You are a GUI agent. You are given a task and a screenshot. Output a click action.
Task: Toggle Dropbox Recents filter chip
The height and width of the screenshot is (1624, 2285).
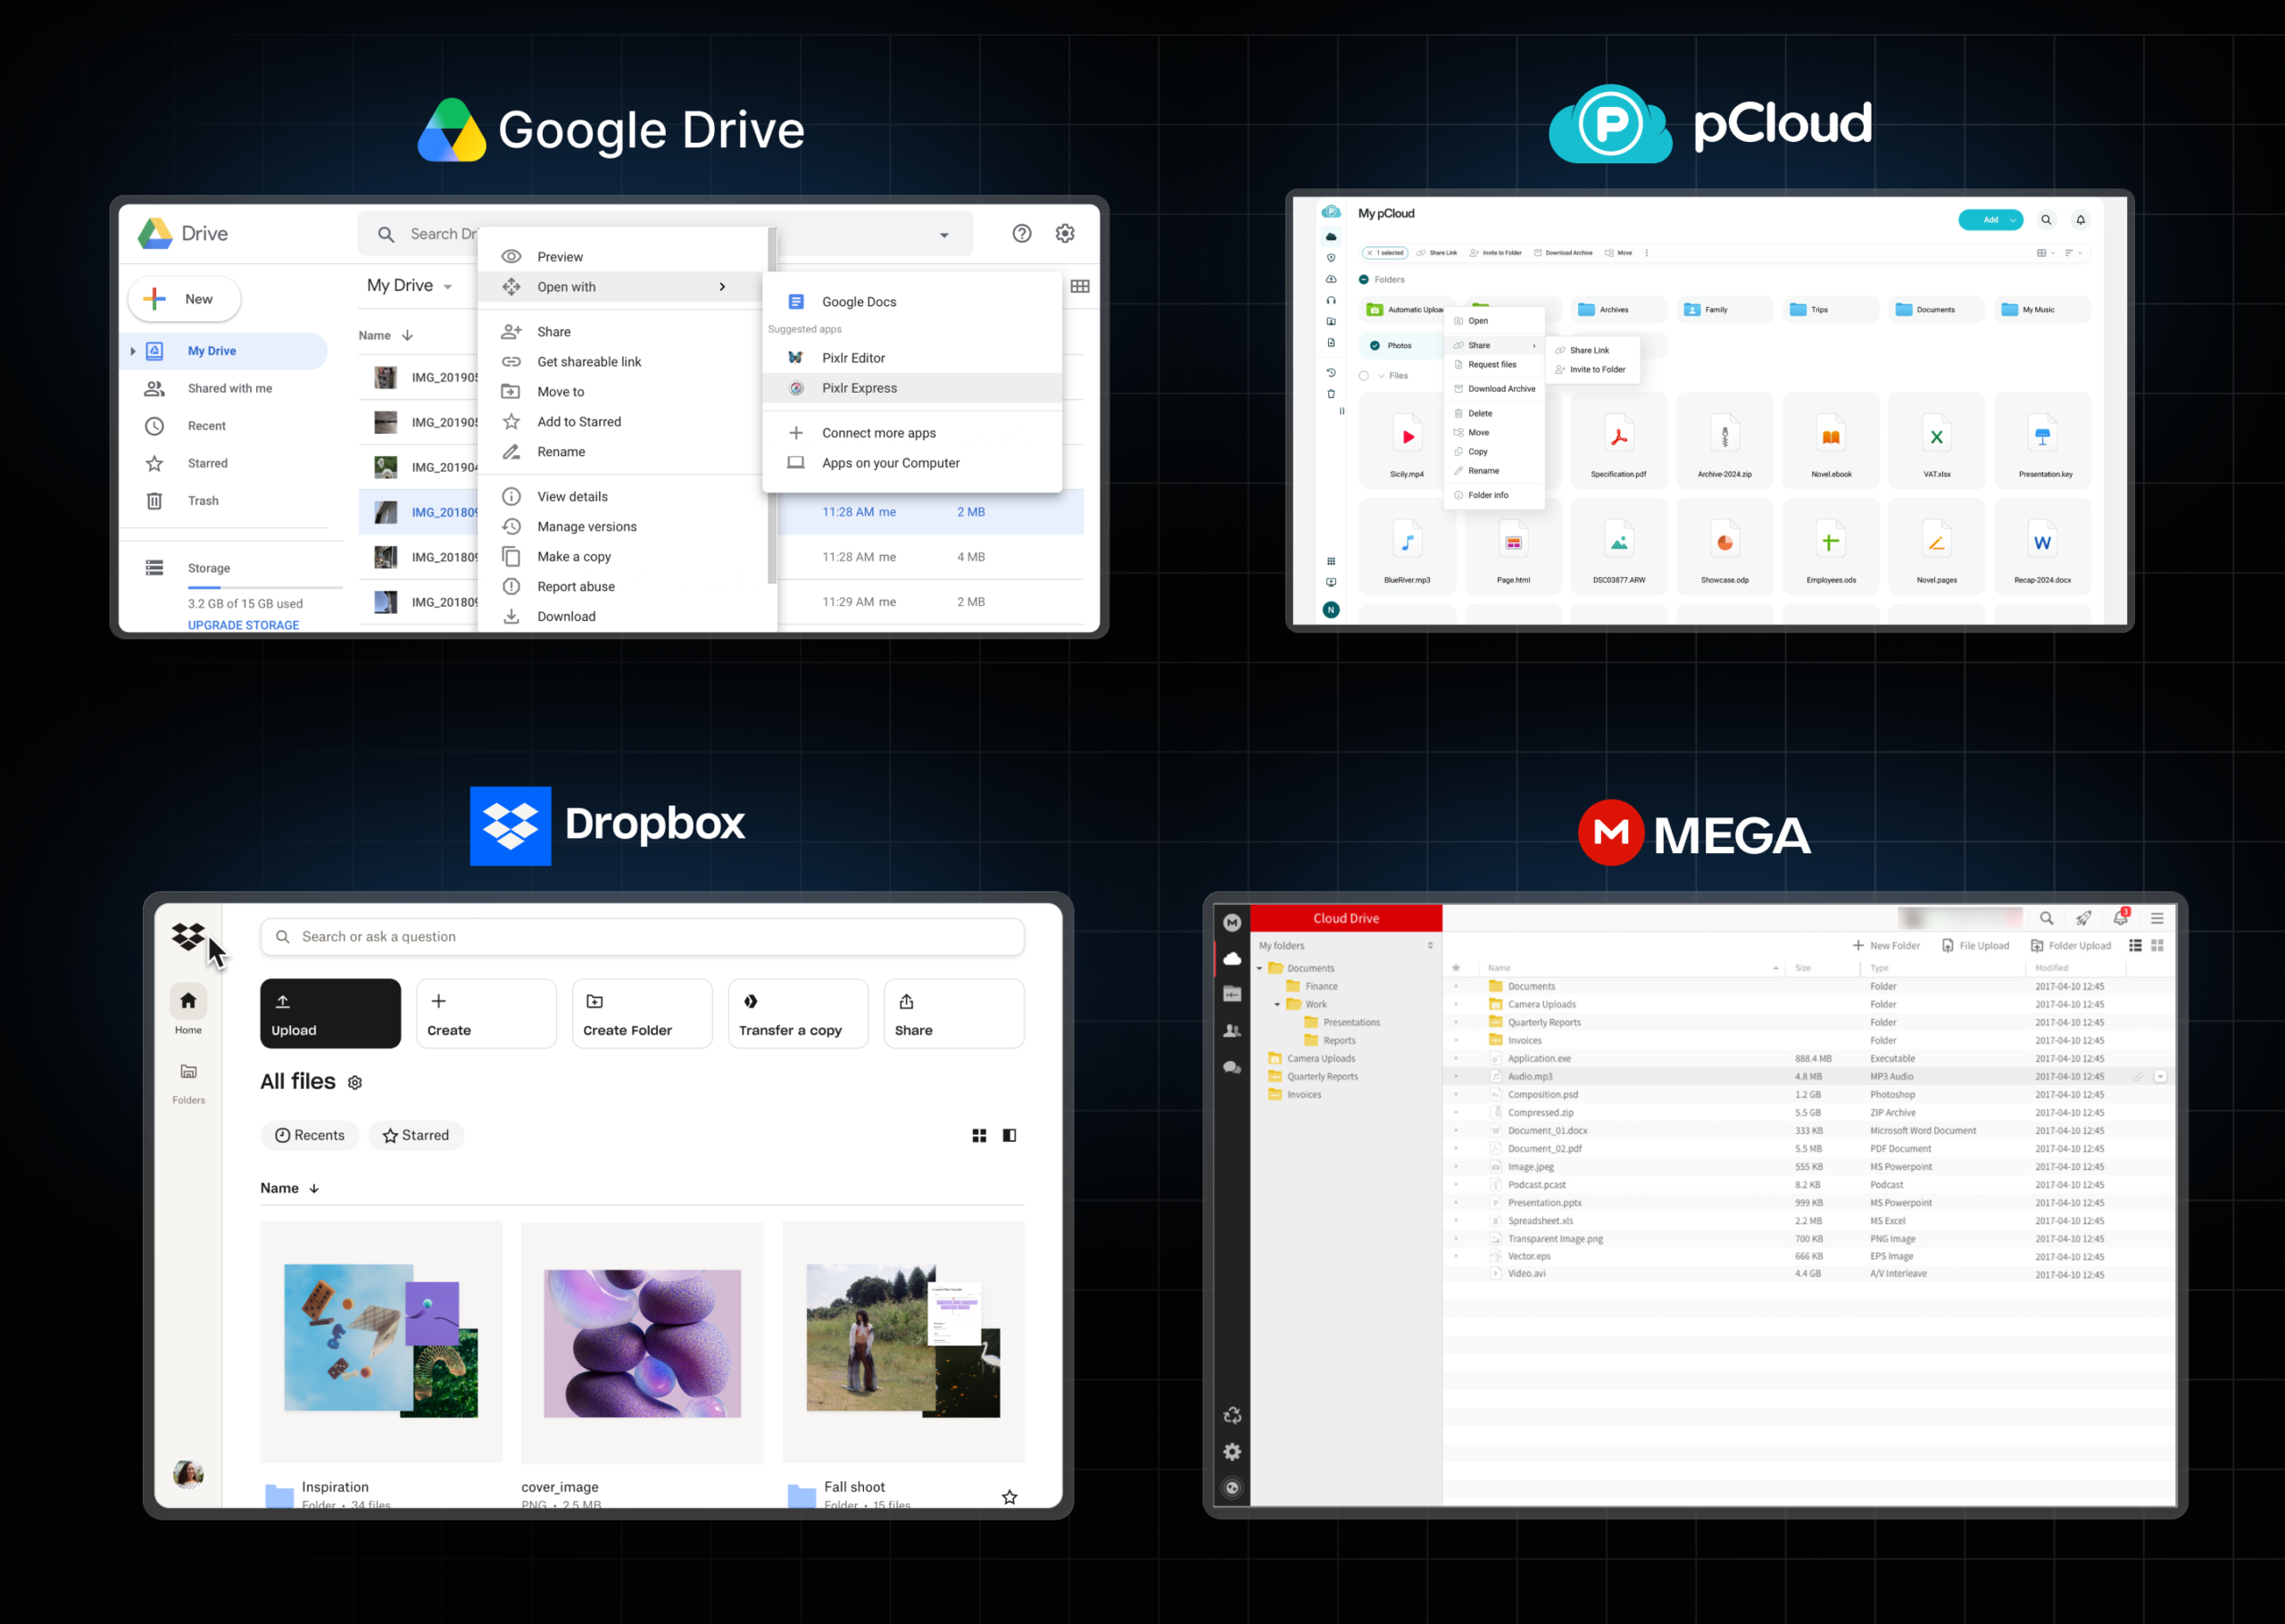click(x=310, y=1136)
